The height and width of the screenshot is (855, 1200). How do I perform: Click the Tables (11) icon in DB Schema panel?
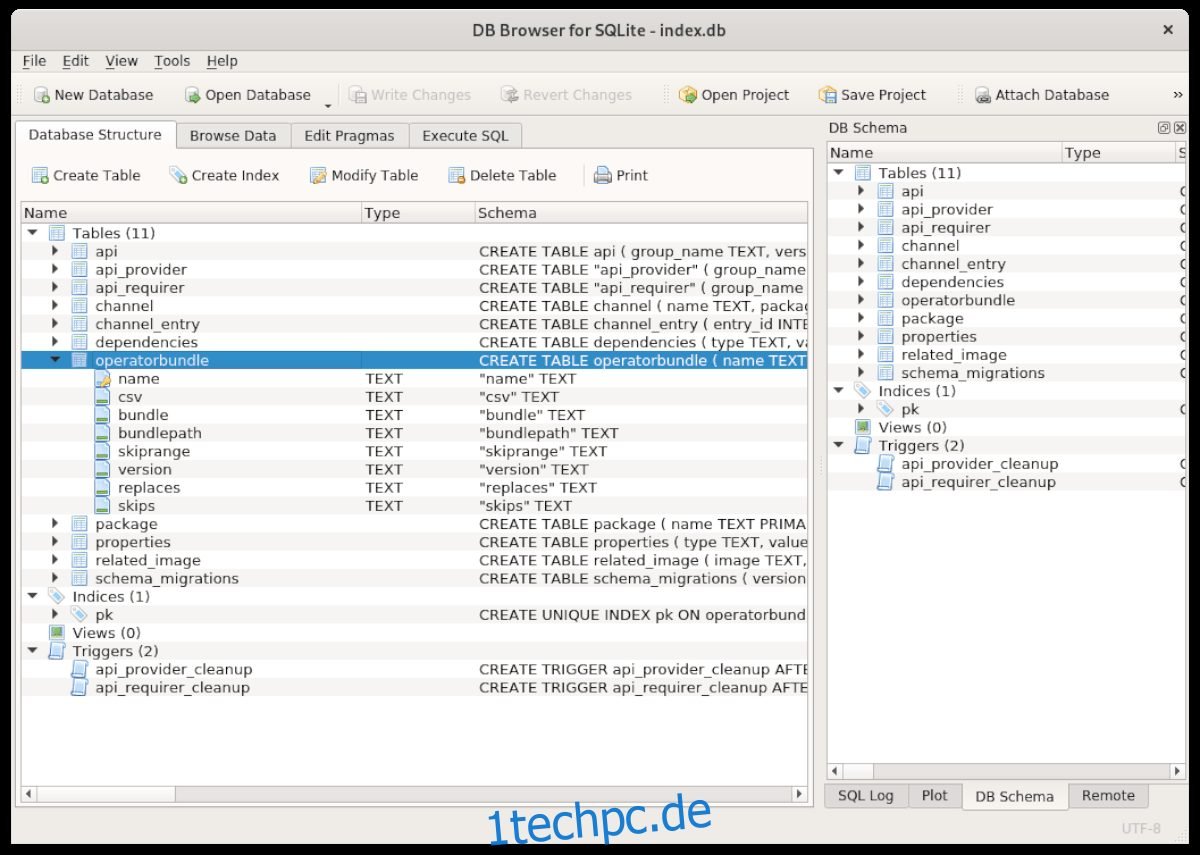(862, 173)
